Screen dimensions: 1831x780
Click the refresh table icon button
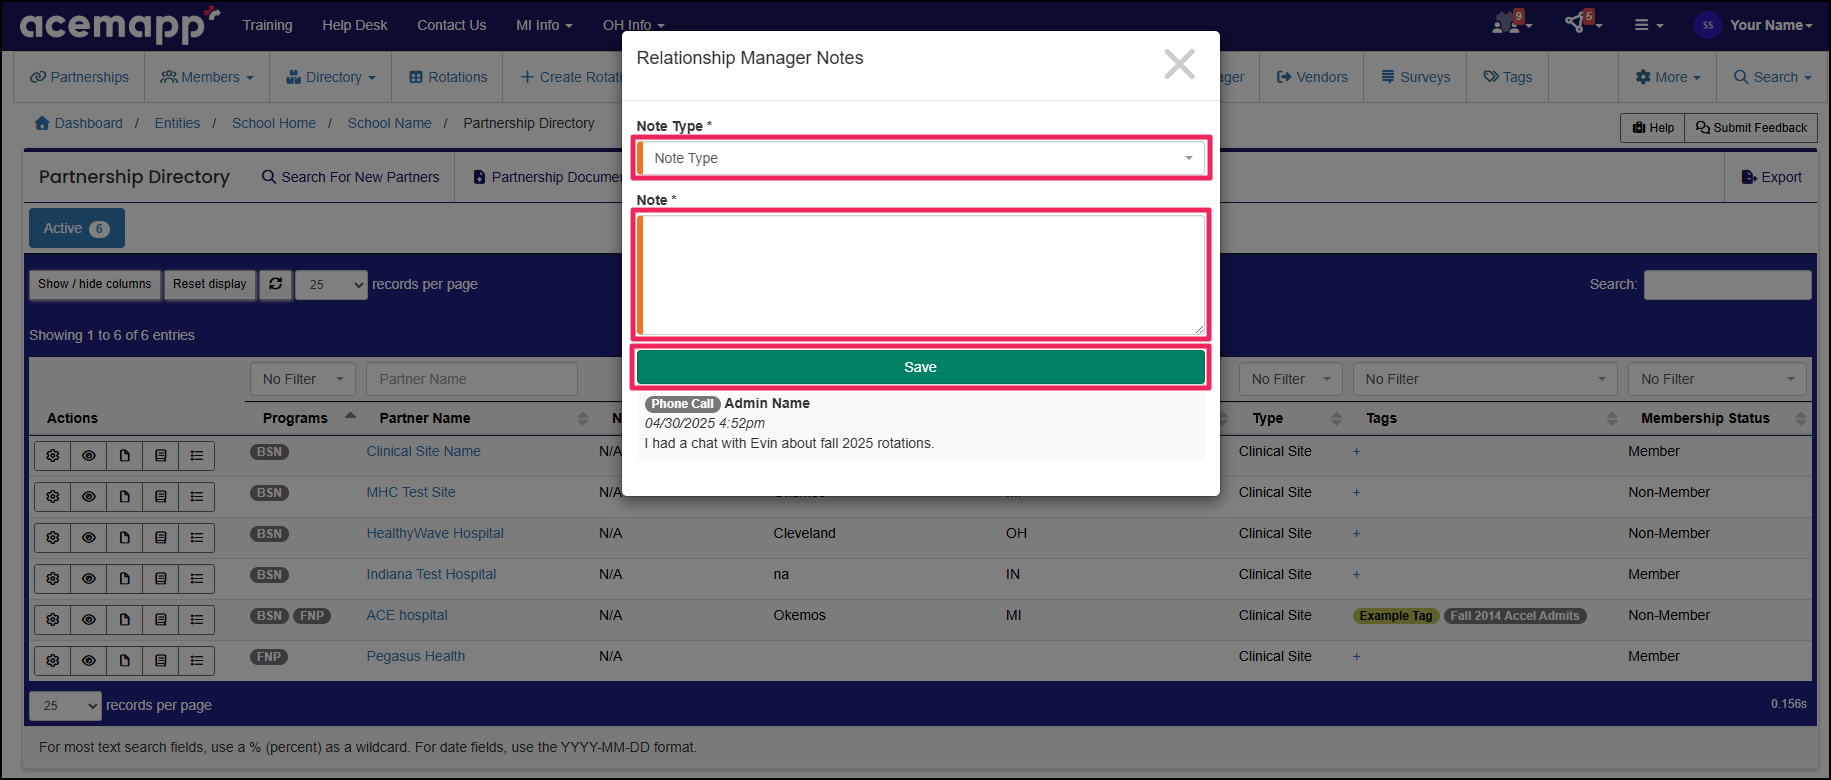[275, 284]
